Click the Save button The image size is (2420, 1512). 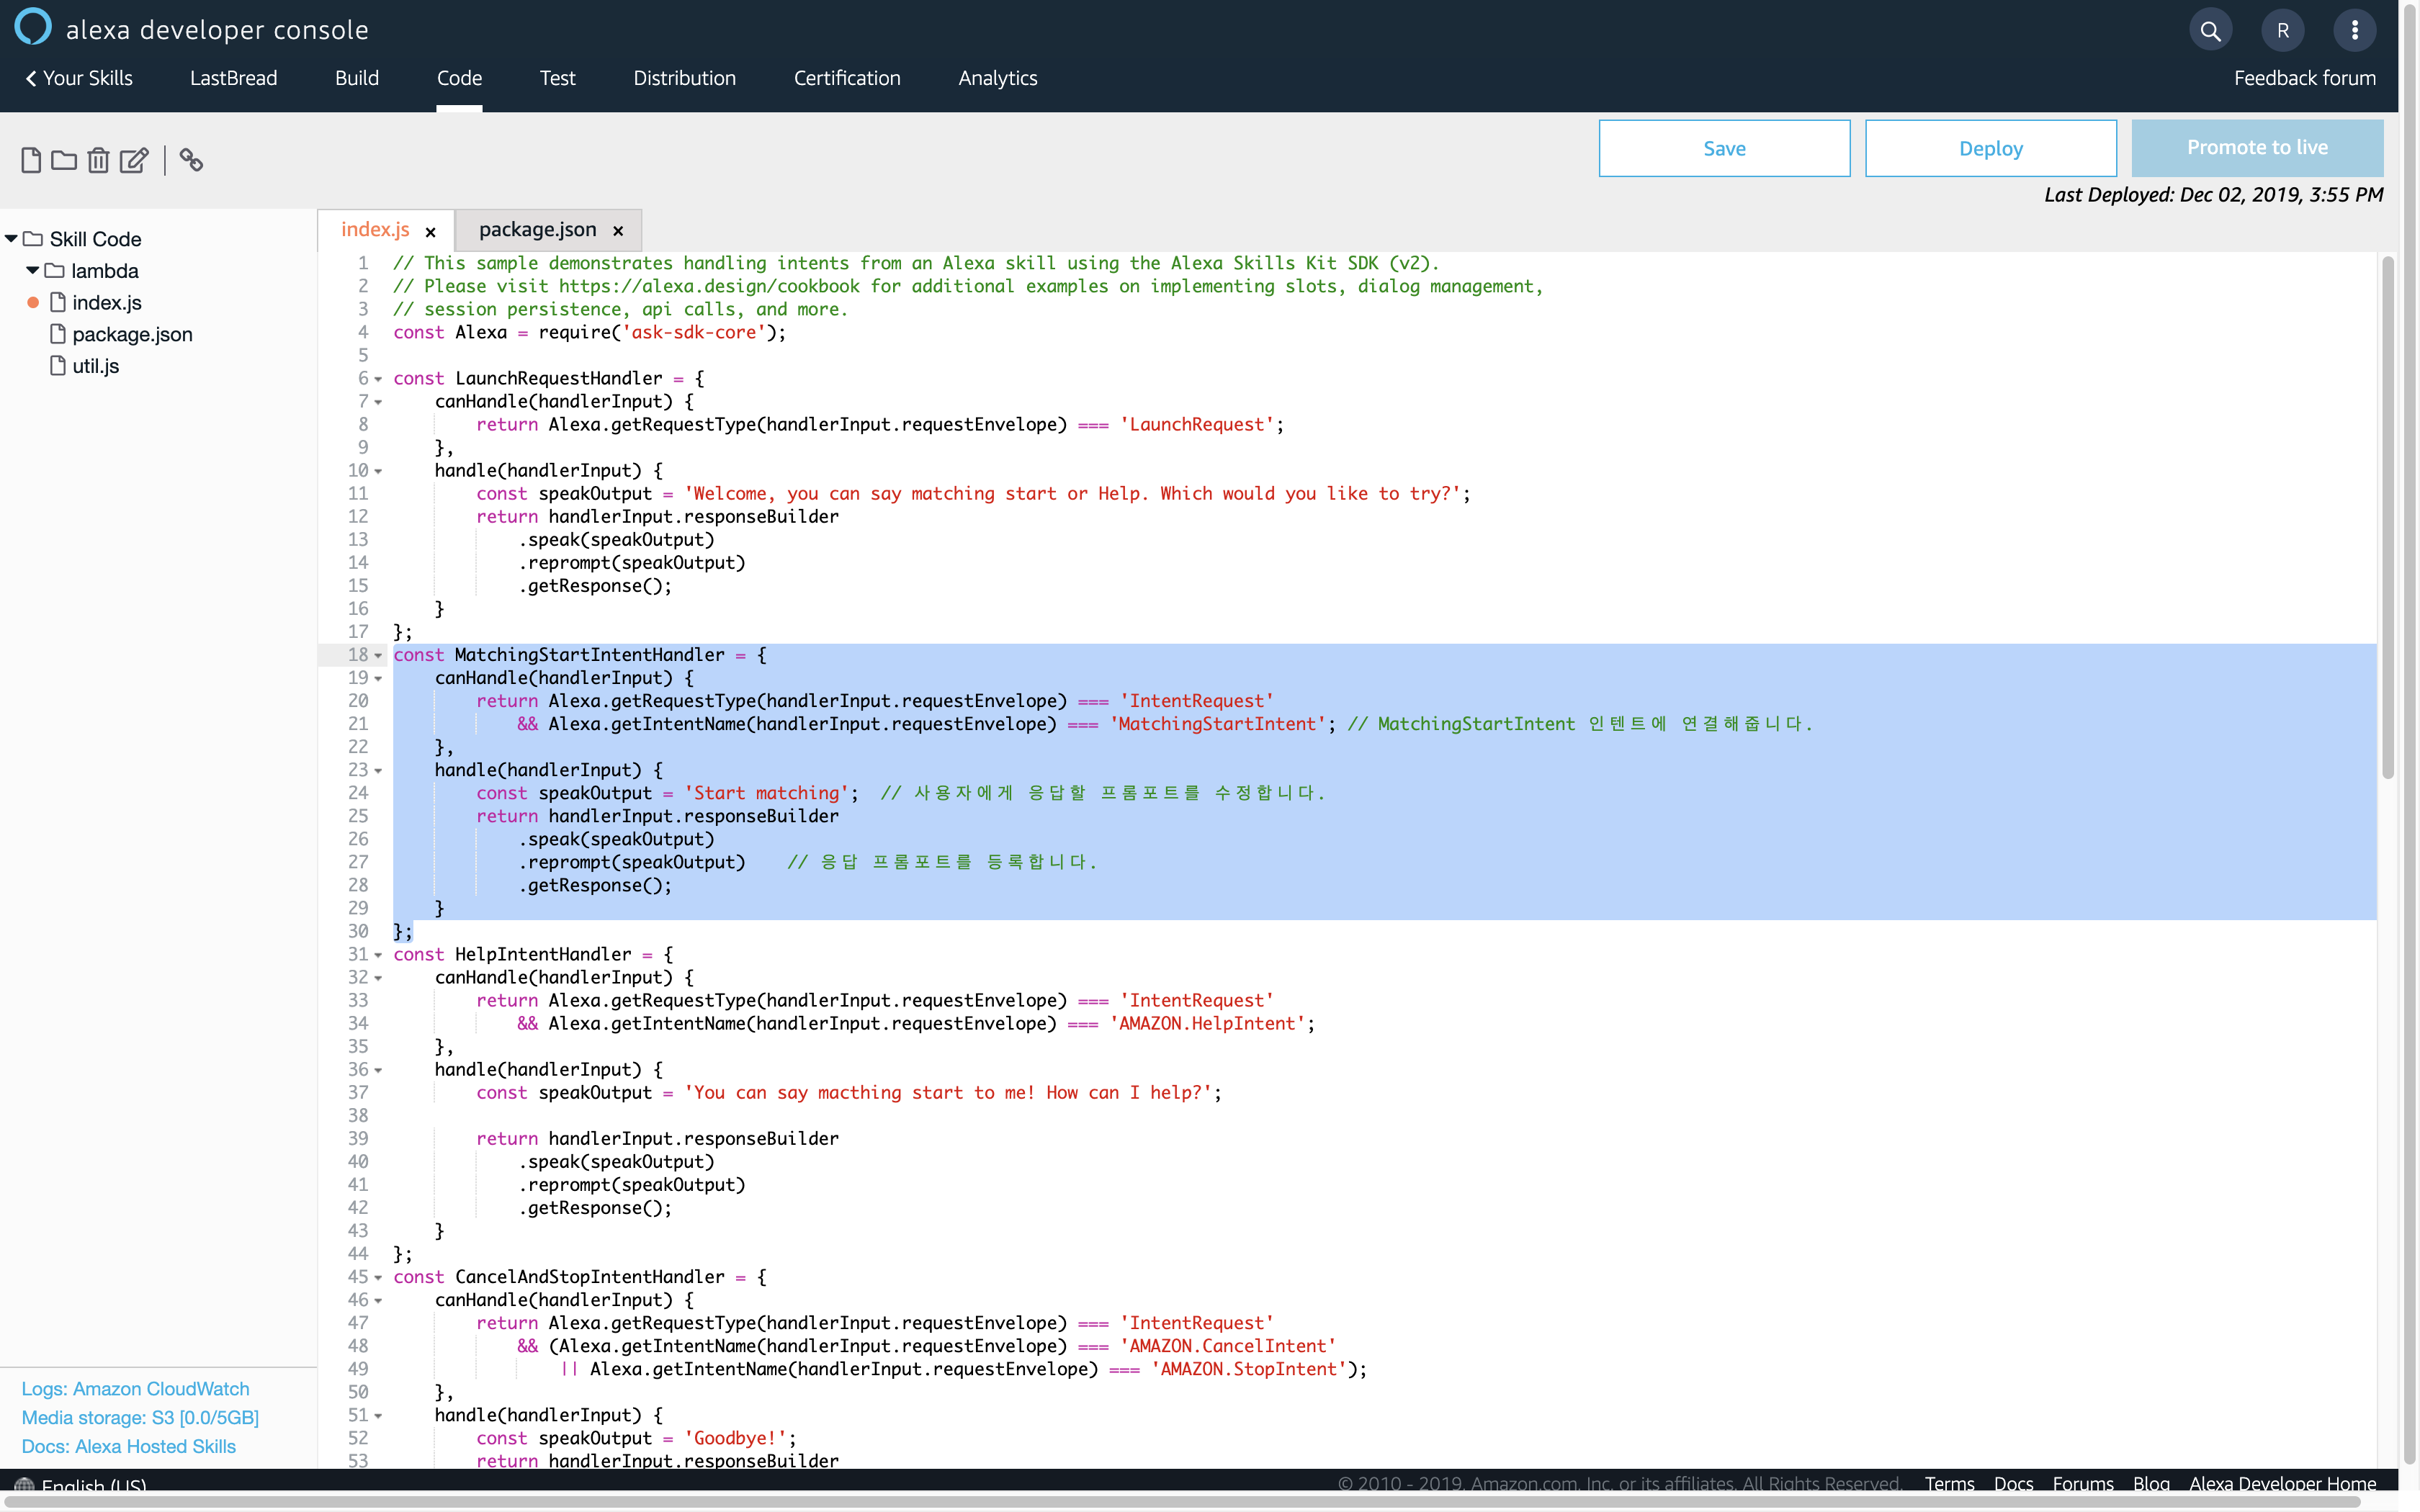point(1725,148)
